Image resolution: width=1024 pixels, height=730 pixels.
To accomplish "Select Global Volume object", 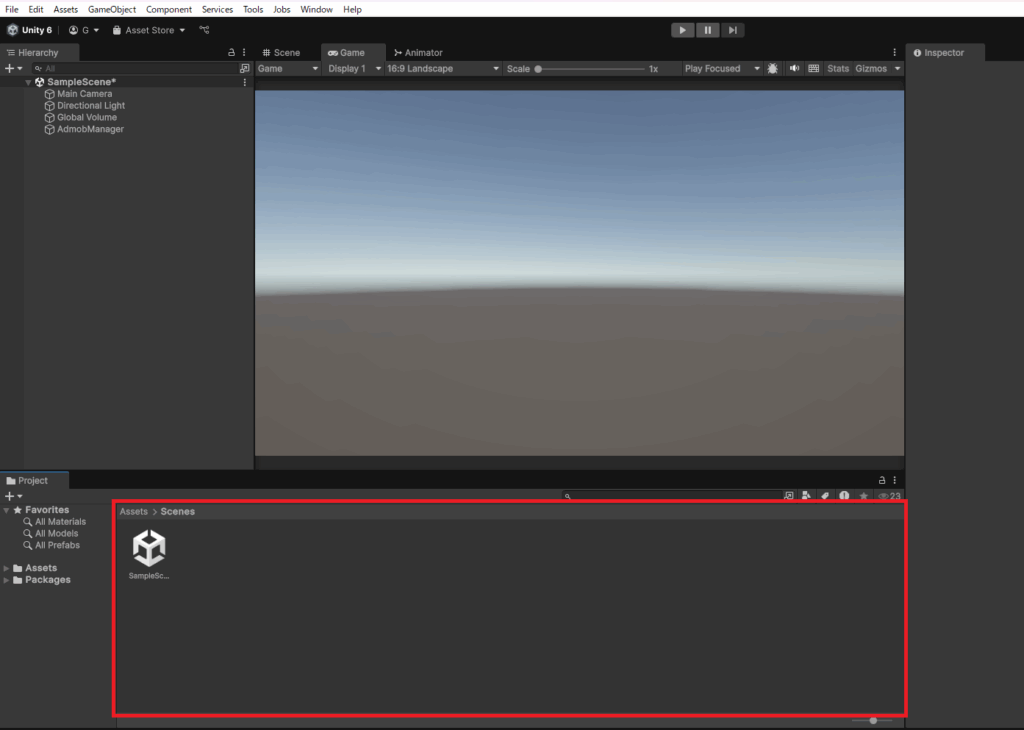I will tap(87, 118).
